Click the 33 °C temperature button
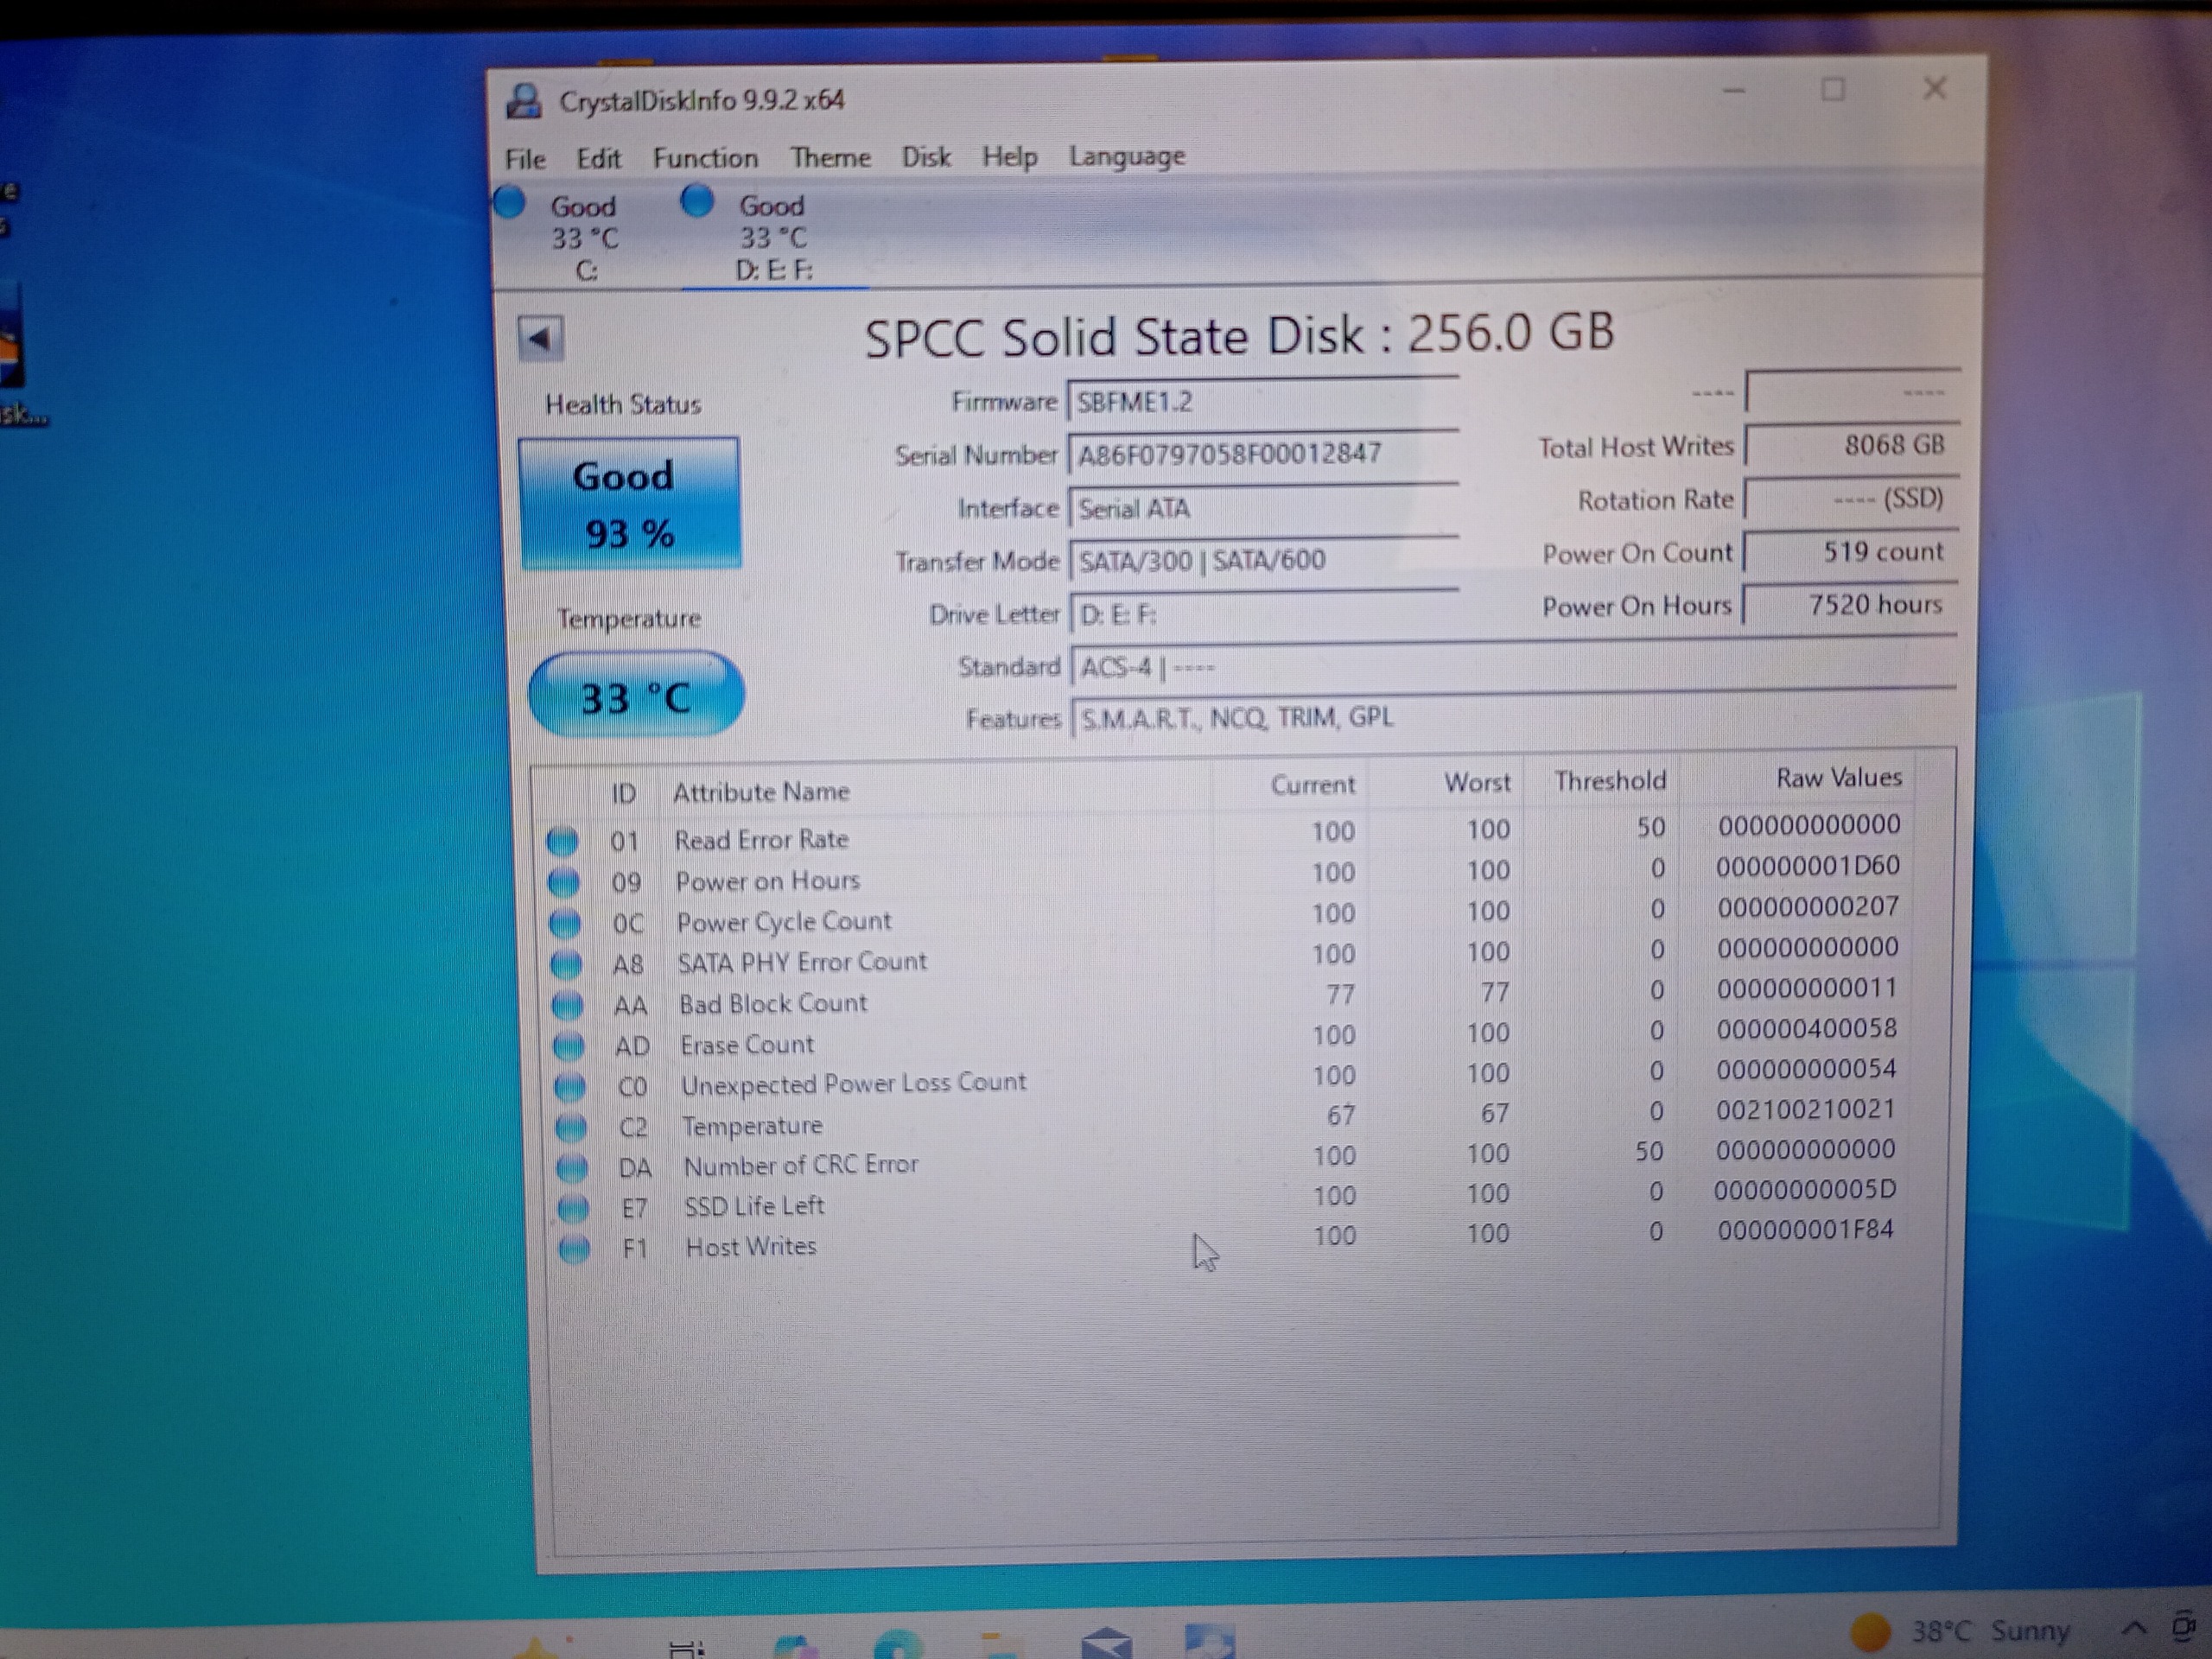Image resolution: width=2212 pixels, height=1659 pixels. coord(636,696)
